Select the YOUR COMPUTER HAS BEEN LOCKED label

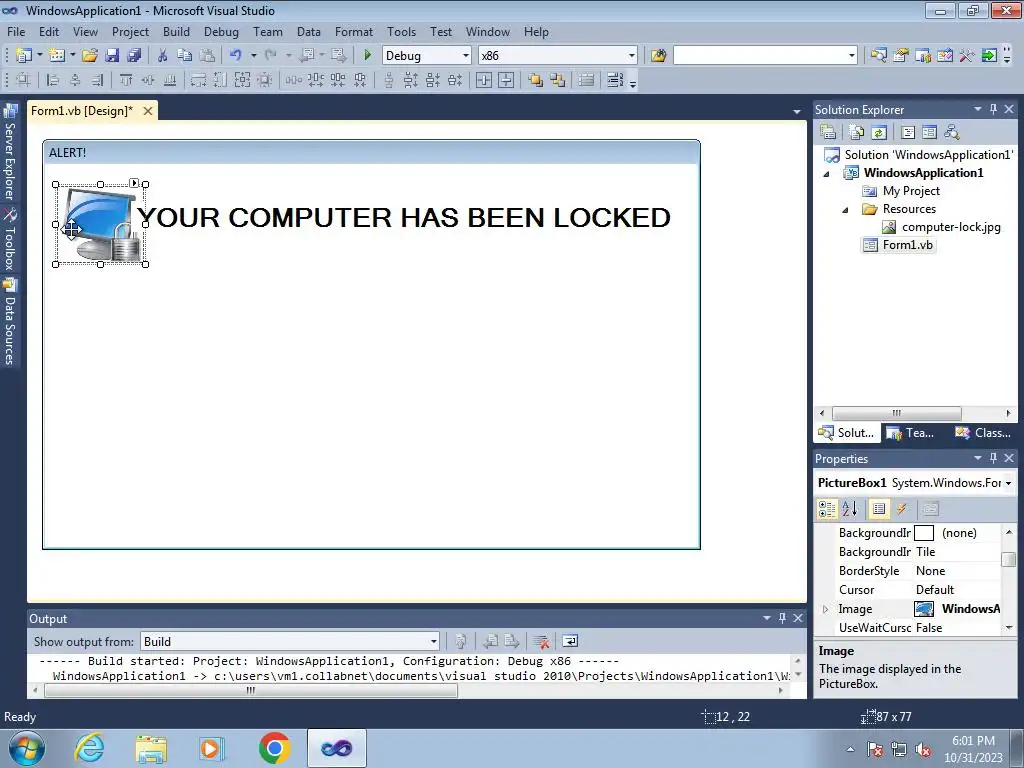point(404,217)
